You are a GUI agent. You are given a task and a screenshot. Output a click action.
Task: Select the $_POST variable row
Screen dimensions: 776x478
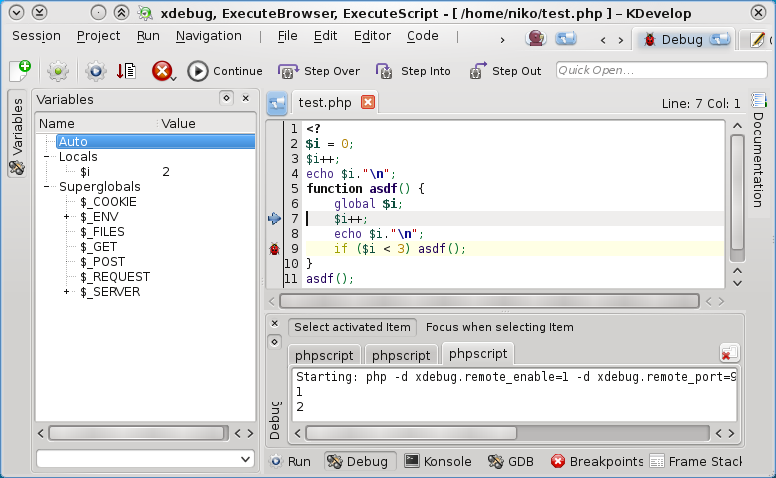point(102,262)
